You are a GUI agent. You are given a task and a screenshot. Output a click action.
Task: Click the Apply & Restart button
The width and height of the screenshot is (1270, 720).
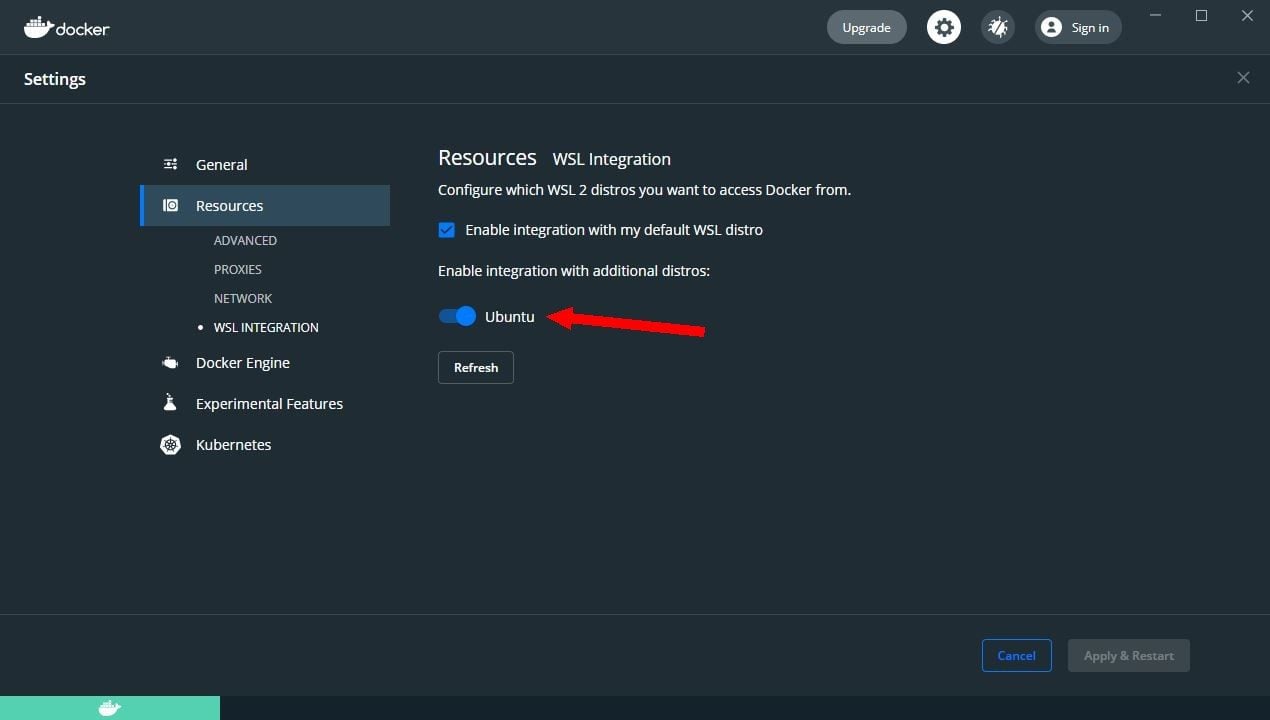point(1129,655)
